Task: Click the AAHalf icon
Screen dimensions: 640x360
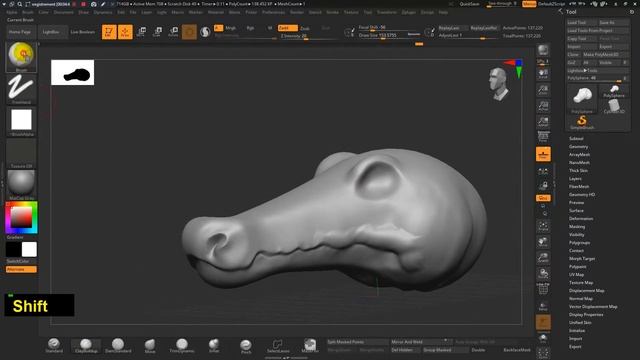Action: click(543, 122)
